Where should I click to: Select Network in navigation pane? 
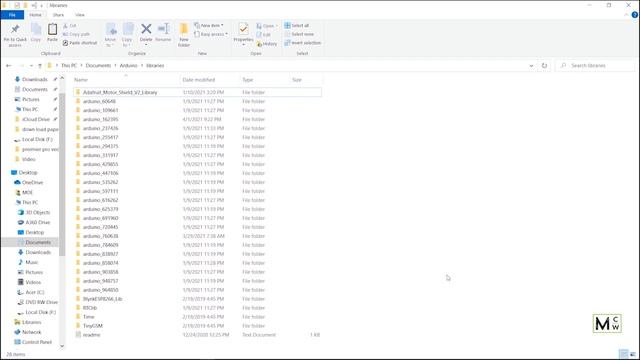(31, 332)
